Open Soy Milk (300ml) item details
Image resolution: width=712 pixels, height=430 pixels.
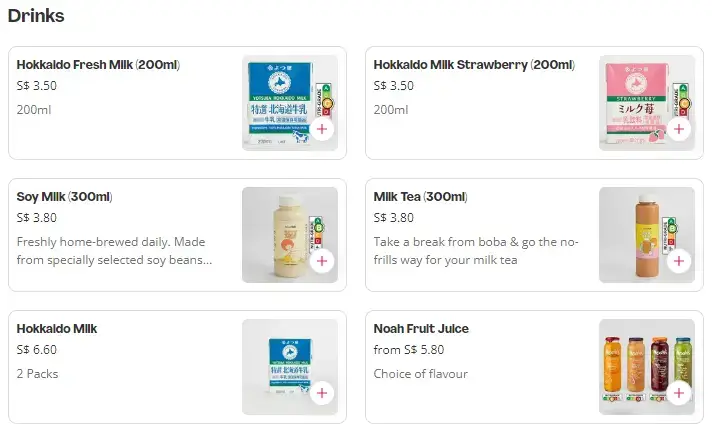[65, 197]
